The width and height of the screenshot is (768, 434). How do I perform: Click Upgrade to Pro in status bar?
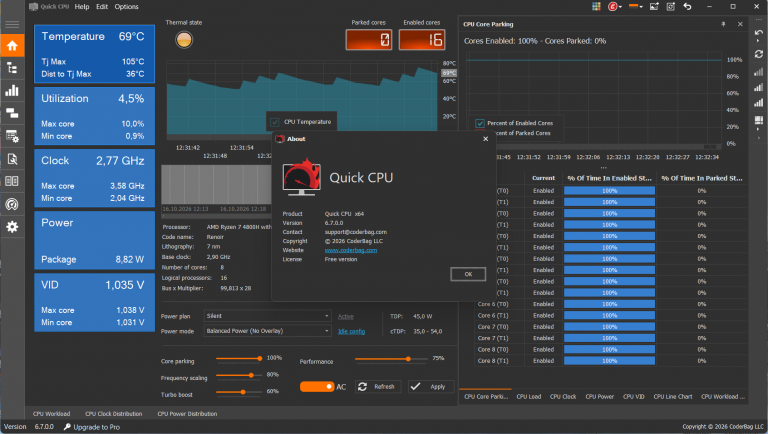[92, 427]
